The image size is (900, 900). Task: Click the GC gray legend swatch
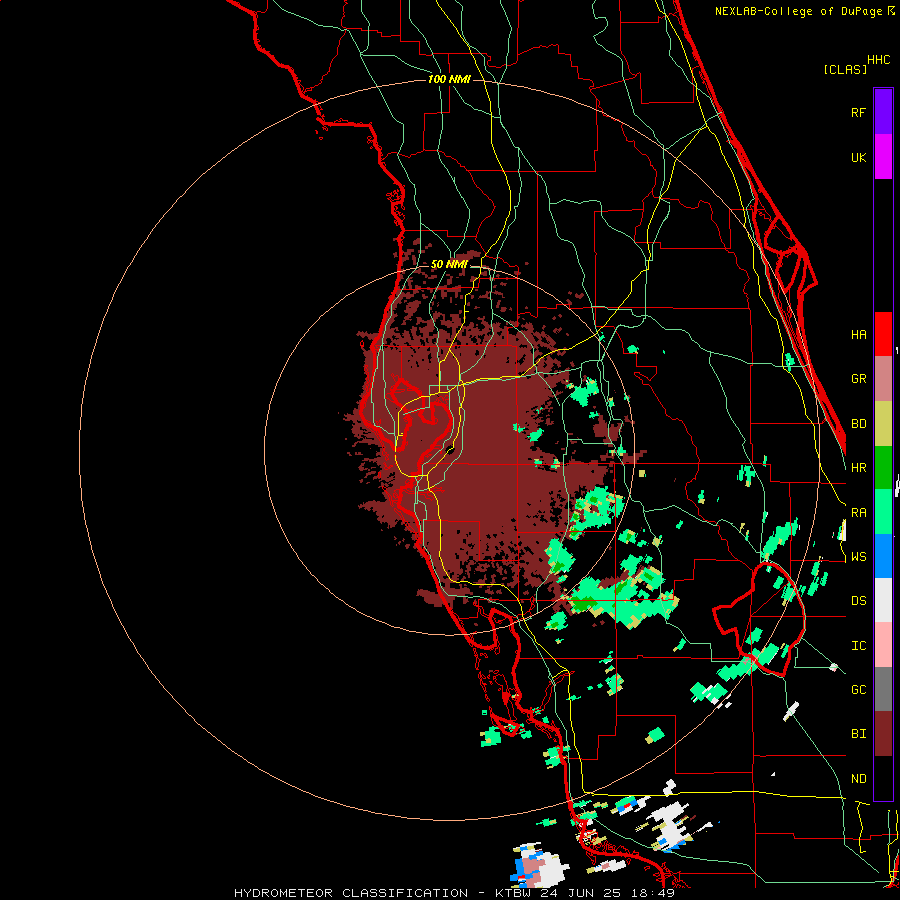tap(883, 689)
